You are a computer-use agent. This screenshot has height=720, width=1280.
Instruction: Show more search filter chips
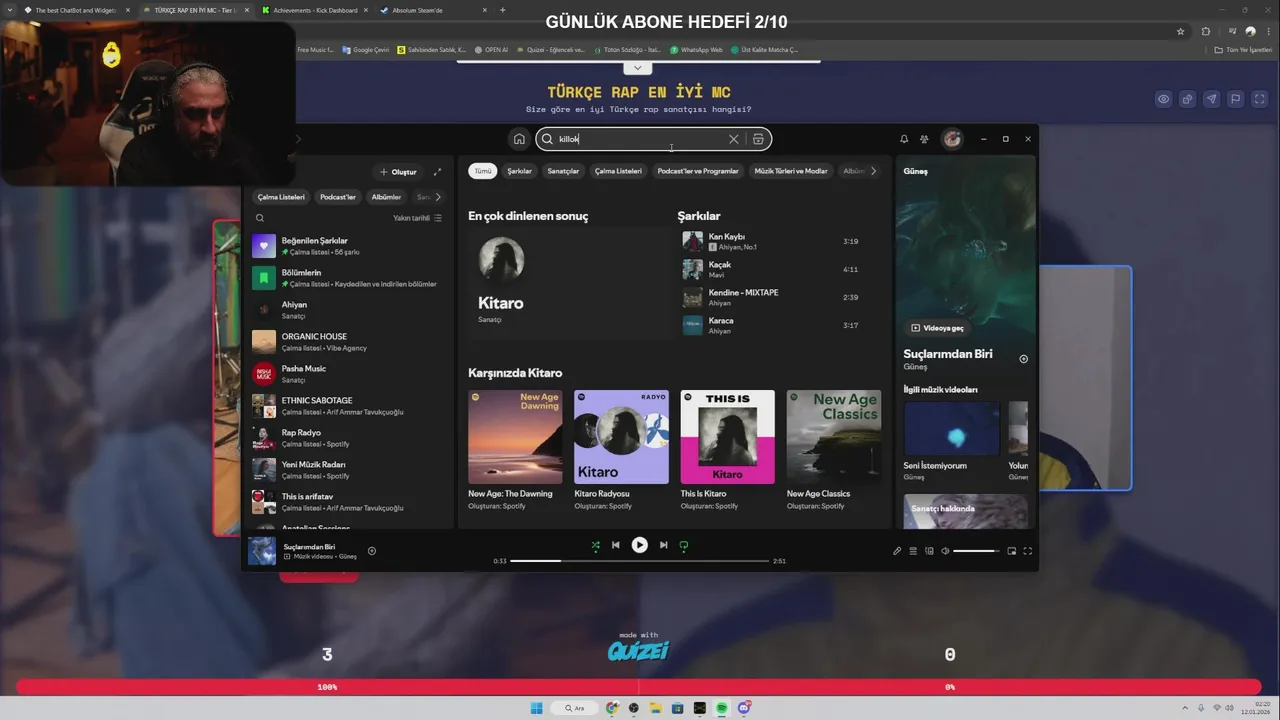(873, 171)
